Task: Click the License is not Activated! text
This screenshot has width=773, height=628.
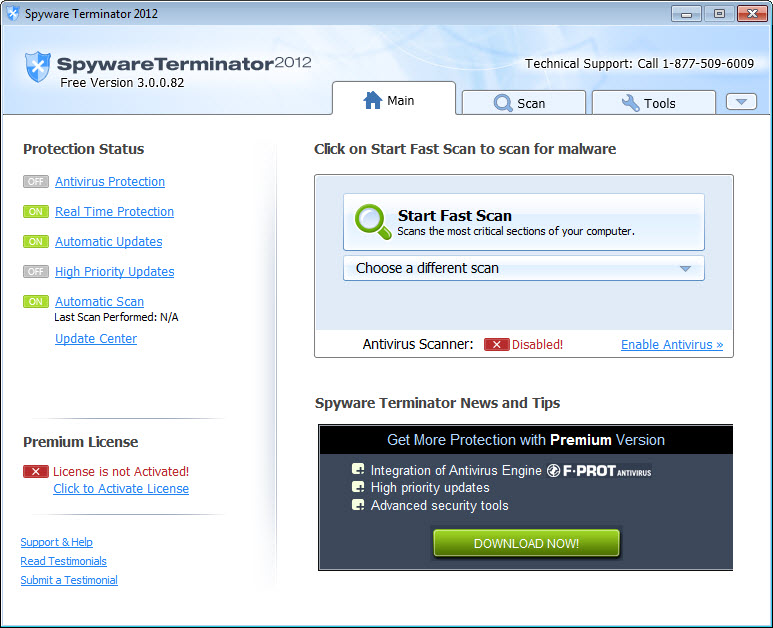Action: tap(121, 471)
